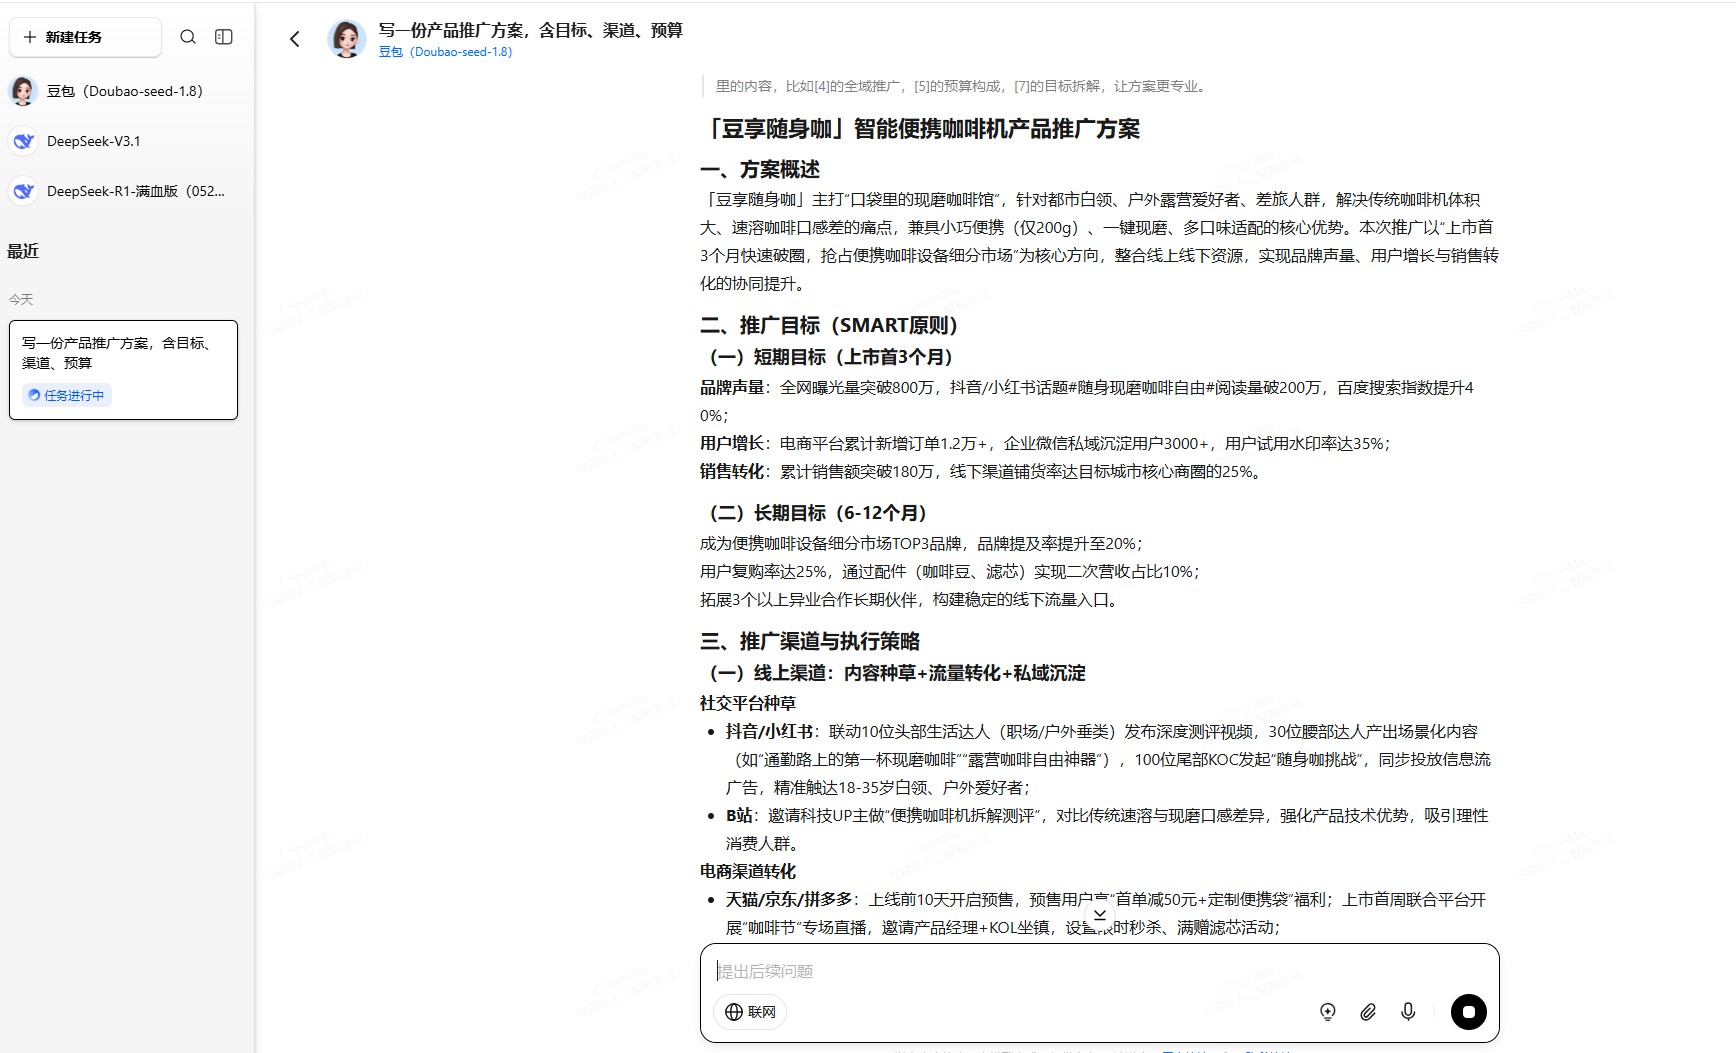Click the 三、推广渠道与执行策略 heading

pos(810,641)
